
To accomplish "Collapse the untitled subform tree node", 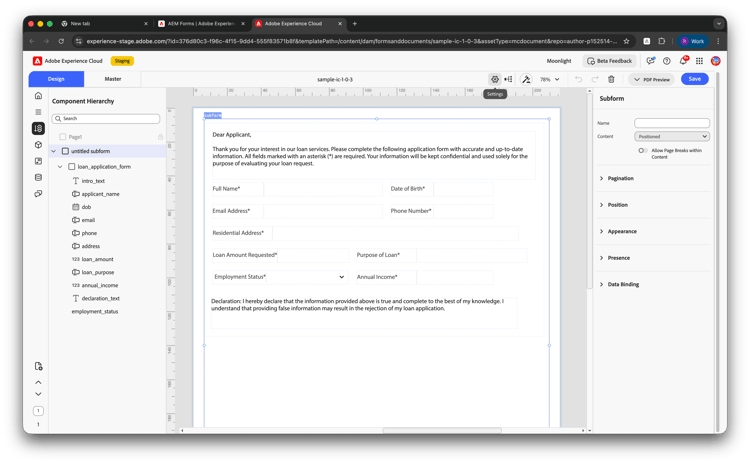I will point(54,151).
